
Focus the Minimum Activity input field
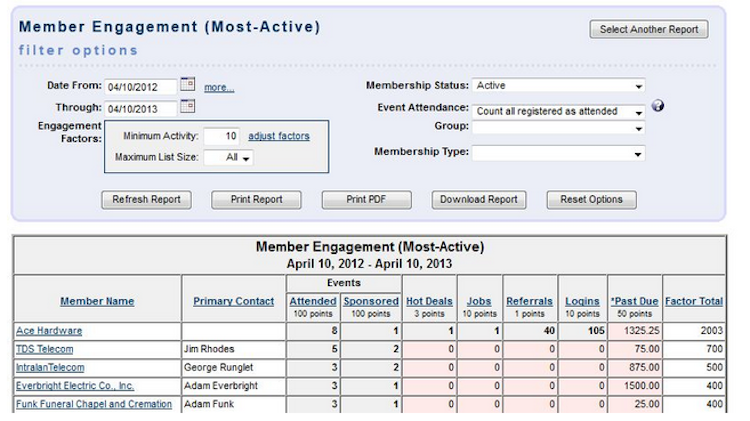[222, 136]
